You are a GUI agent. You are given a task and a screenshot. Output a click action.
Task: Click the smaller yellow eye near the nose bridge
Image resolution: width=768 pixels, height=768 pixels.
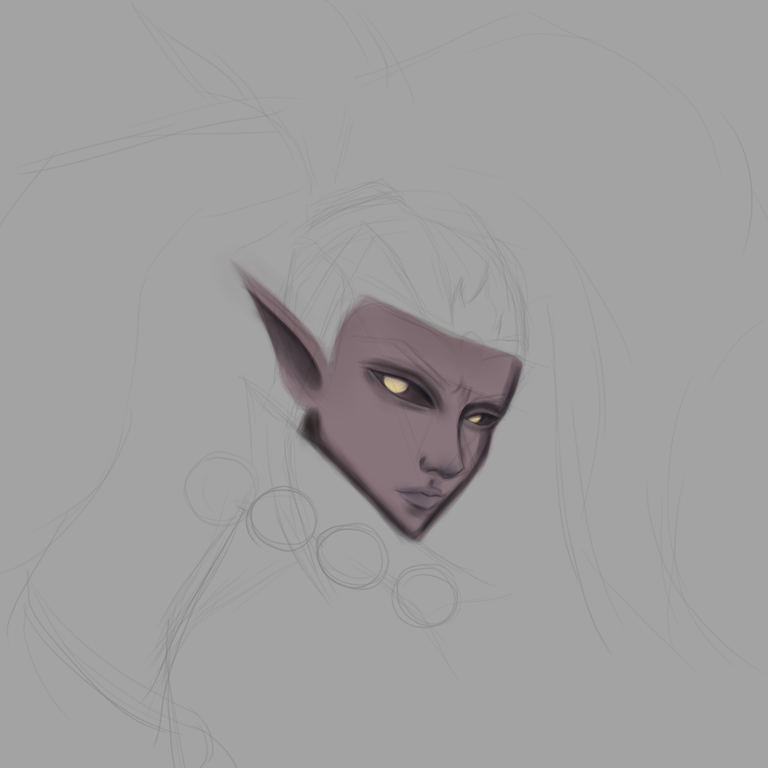(x=474, y=419)
